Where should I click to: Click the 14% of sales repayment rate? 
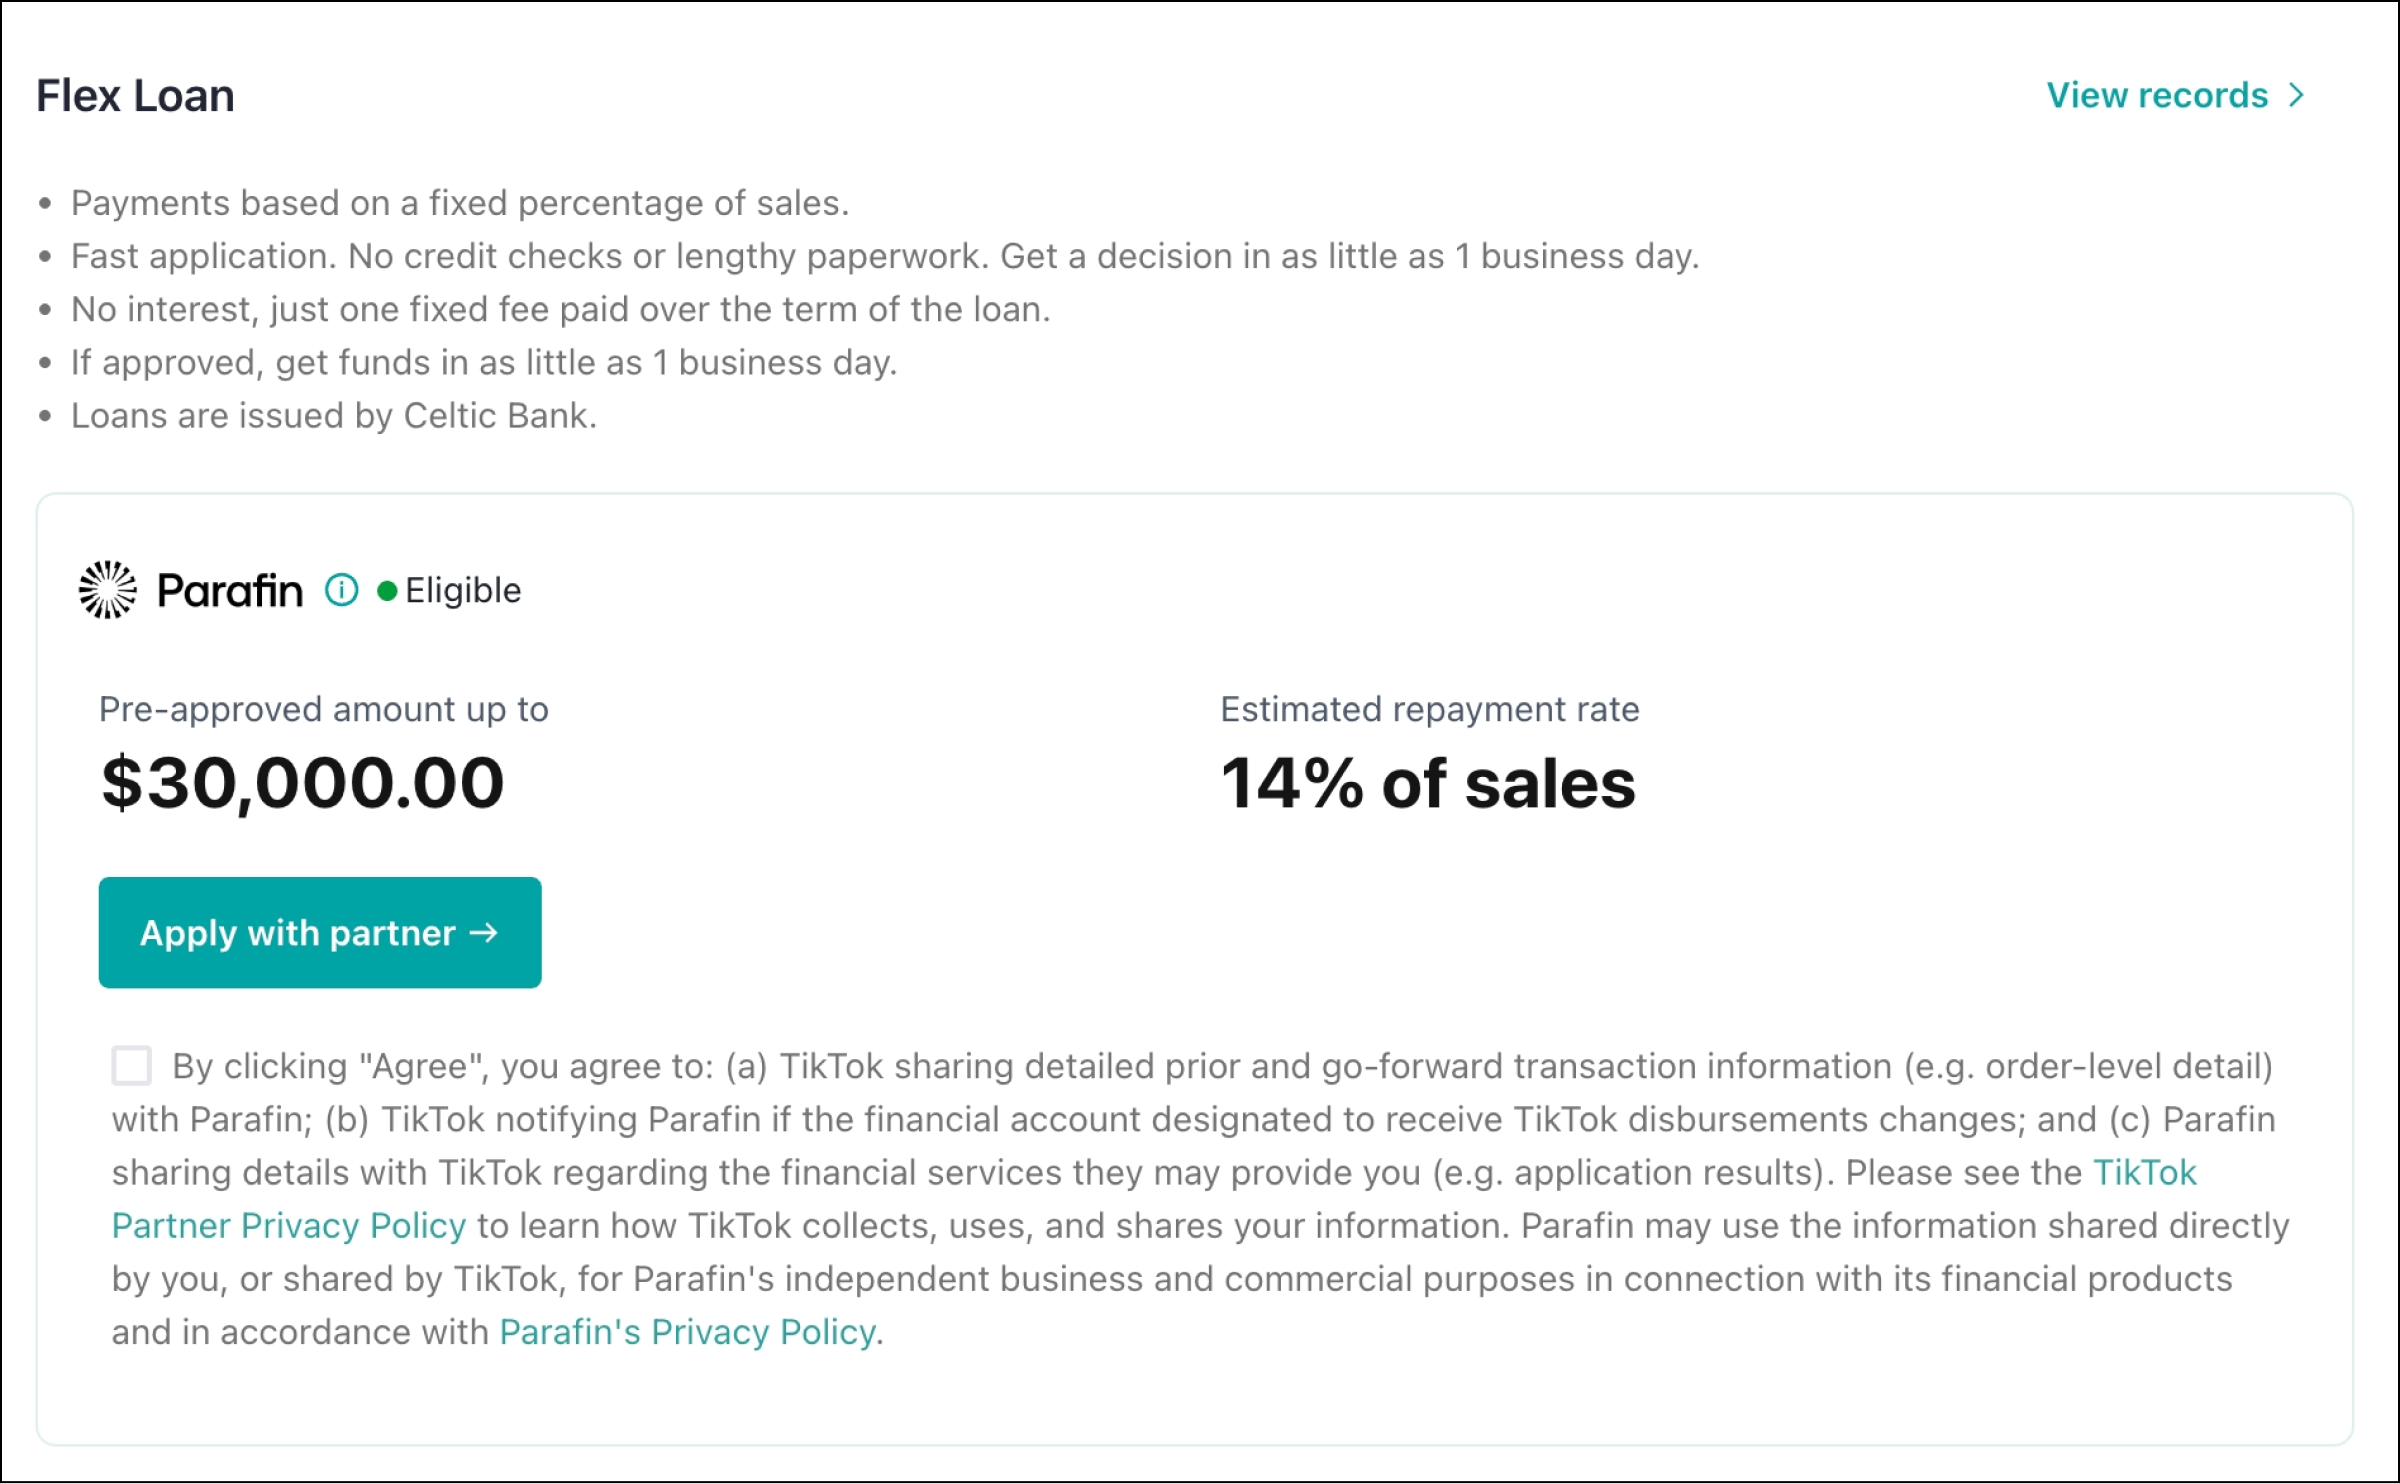pos(1427,782)
